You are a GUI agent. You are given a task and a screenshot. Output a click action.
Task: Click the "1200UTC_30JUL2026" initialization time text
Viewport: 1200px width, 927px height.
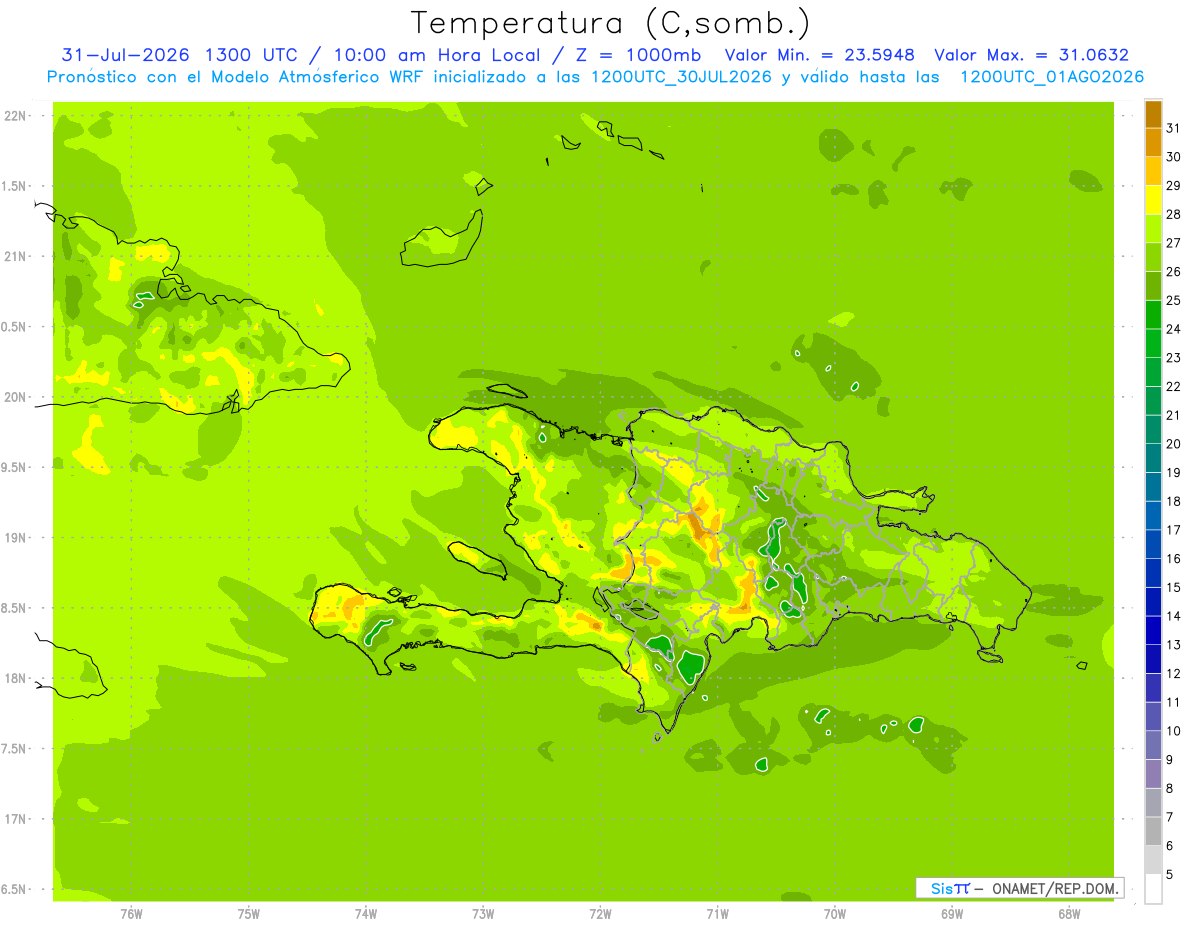(x=681, y=77)
